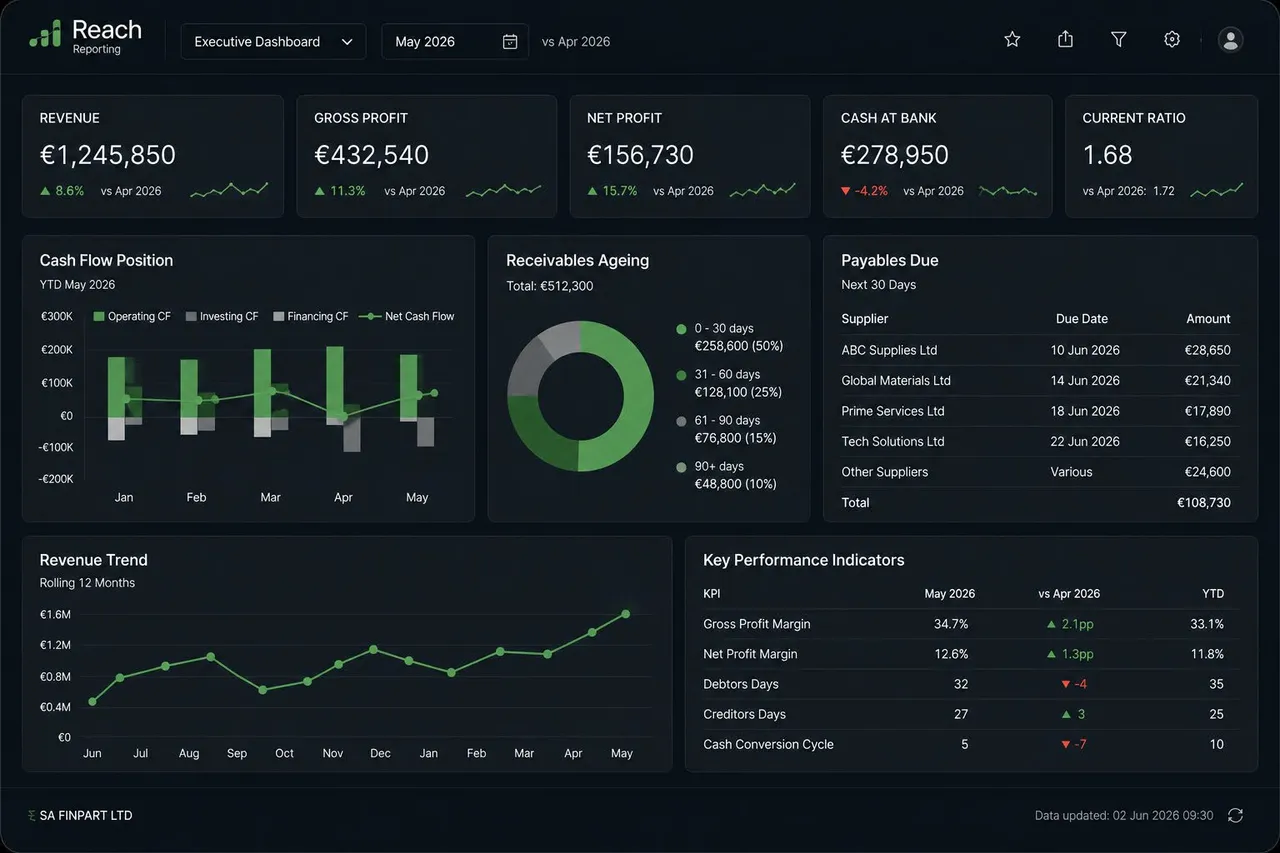1280x853 pixels.
Task: Click the May point on Revenue Trend
Action: coord(626,614)
